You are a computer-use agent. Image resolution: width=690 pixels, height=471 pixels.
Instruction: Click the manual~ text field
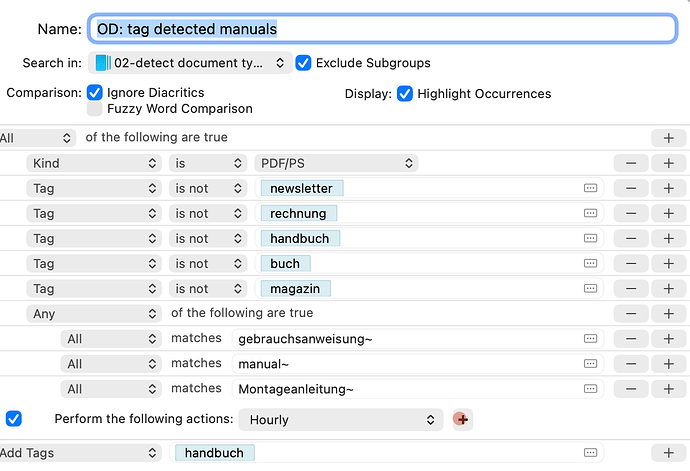pyautogui.click(x=417, y=364)
